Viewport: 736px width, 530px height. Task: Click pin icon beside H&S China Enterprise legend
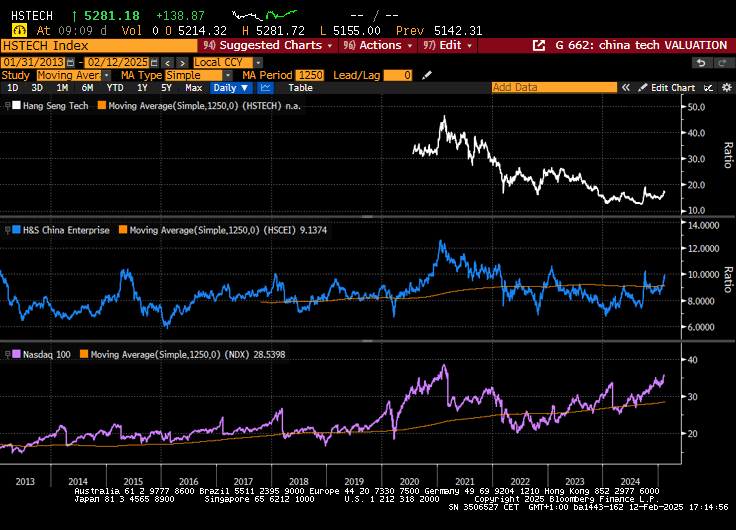tap(8, 230)
